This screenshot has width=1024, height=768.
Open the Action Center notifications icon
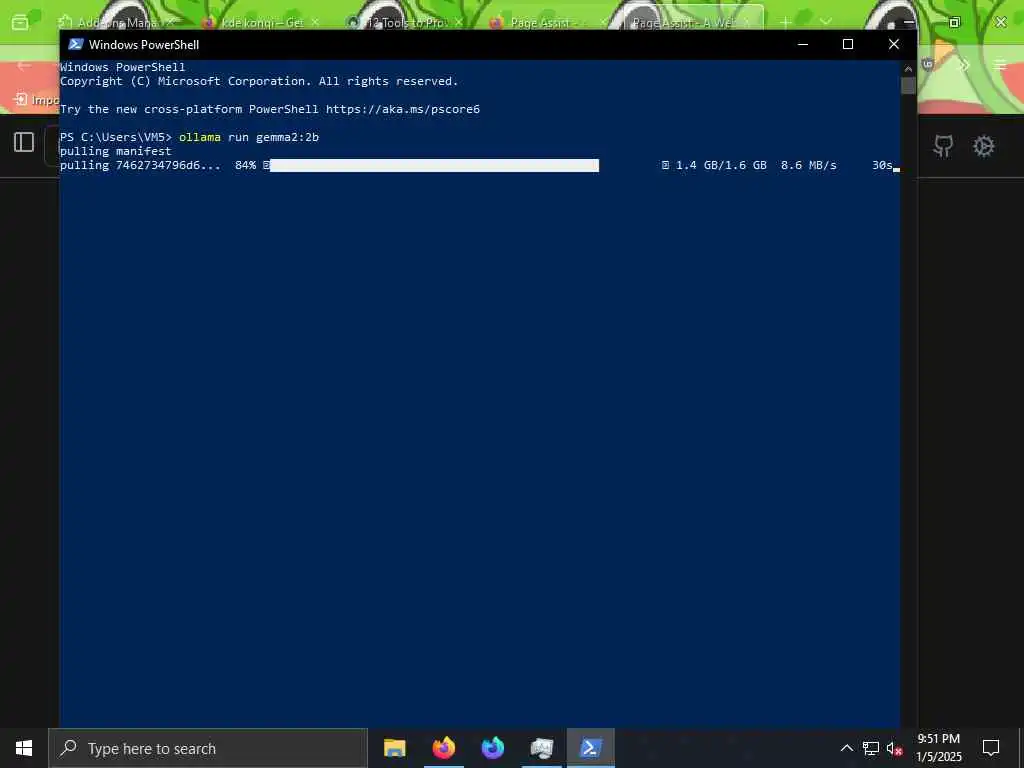pyautogui.click(x=991, y=748)
